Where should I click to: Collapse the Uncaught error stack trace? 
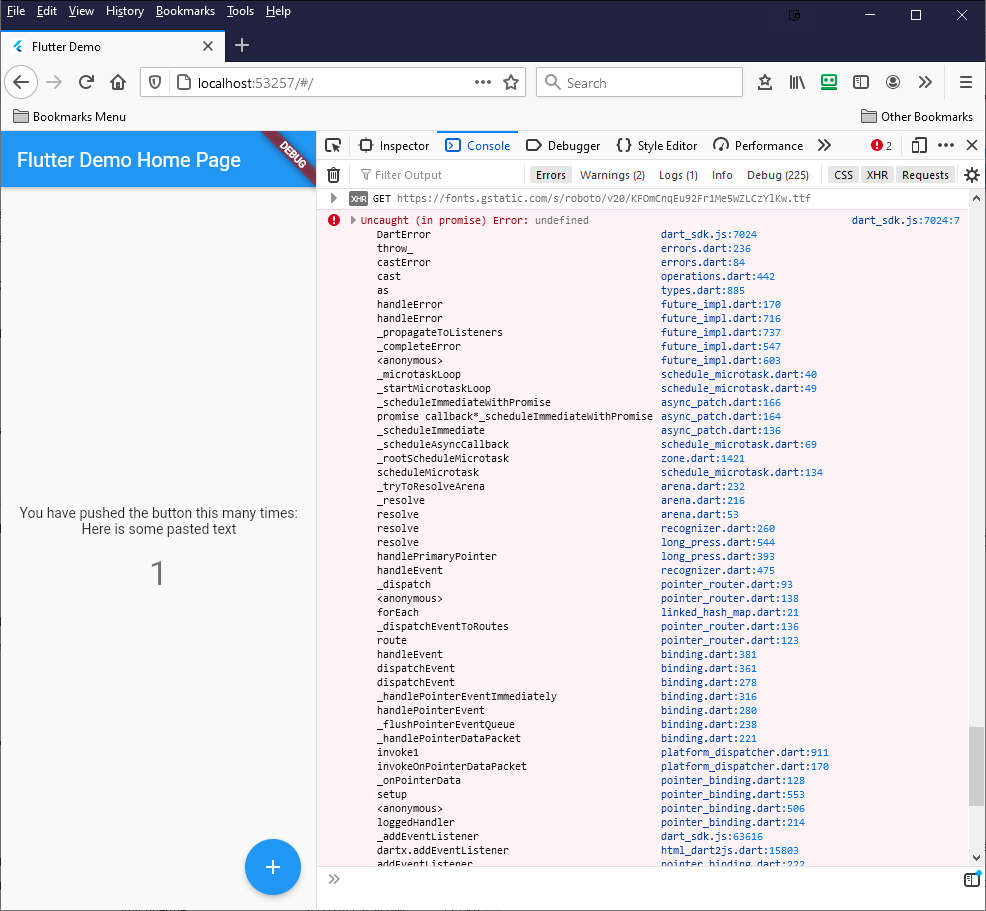pyautogui.click(x=353, y=220)
